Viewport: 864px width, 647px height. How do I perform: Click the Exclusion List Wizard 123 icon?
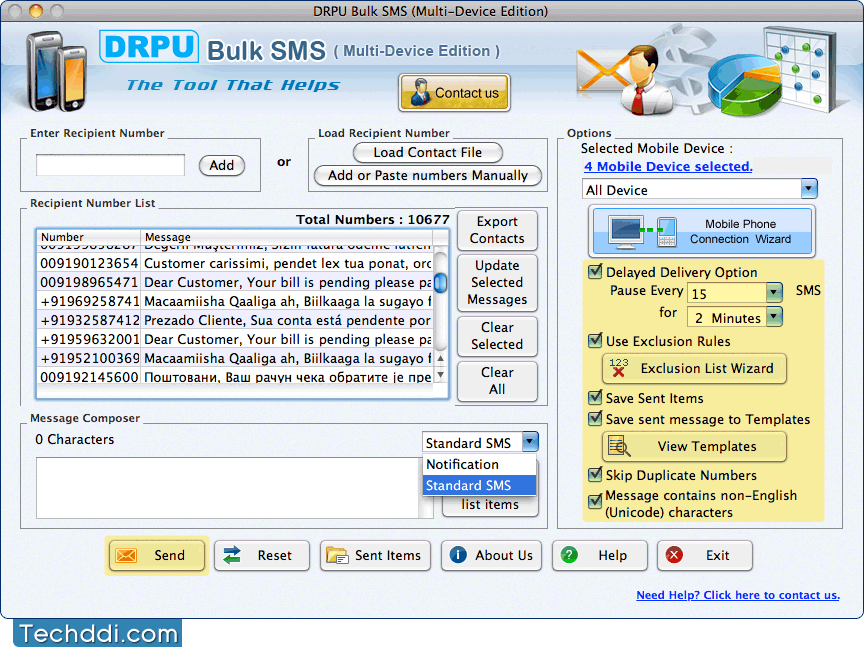[618, 368]
